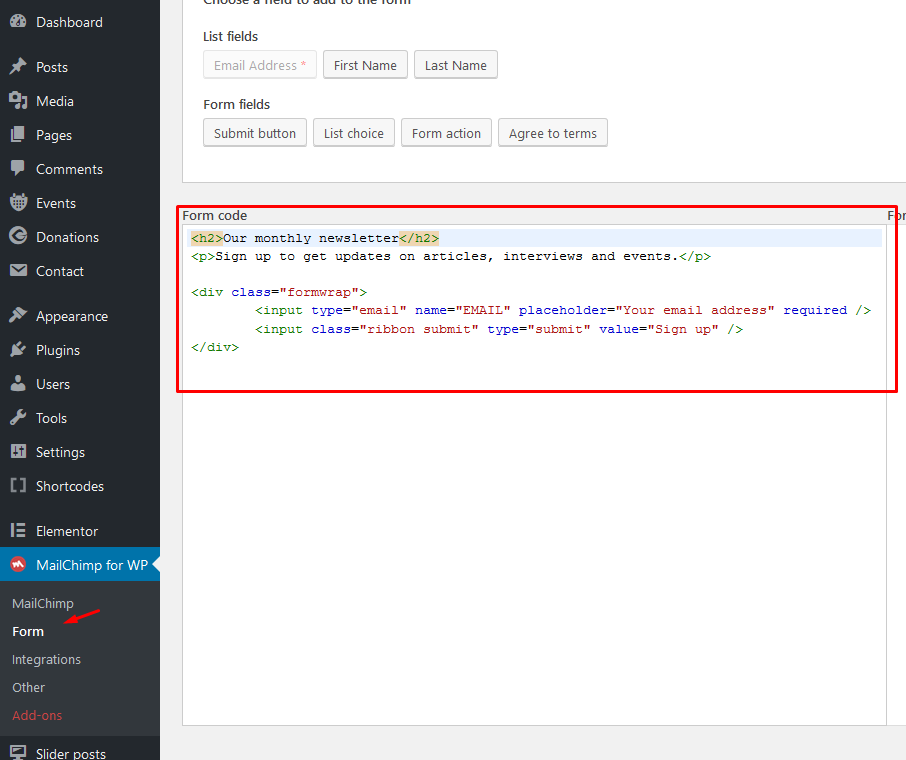Click the Plugins plug icon
This screenshot has height=760, width=906.
pyautogui.click(x=18, y=350)
